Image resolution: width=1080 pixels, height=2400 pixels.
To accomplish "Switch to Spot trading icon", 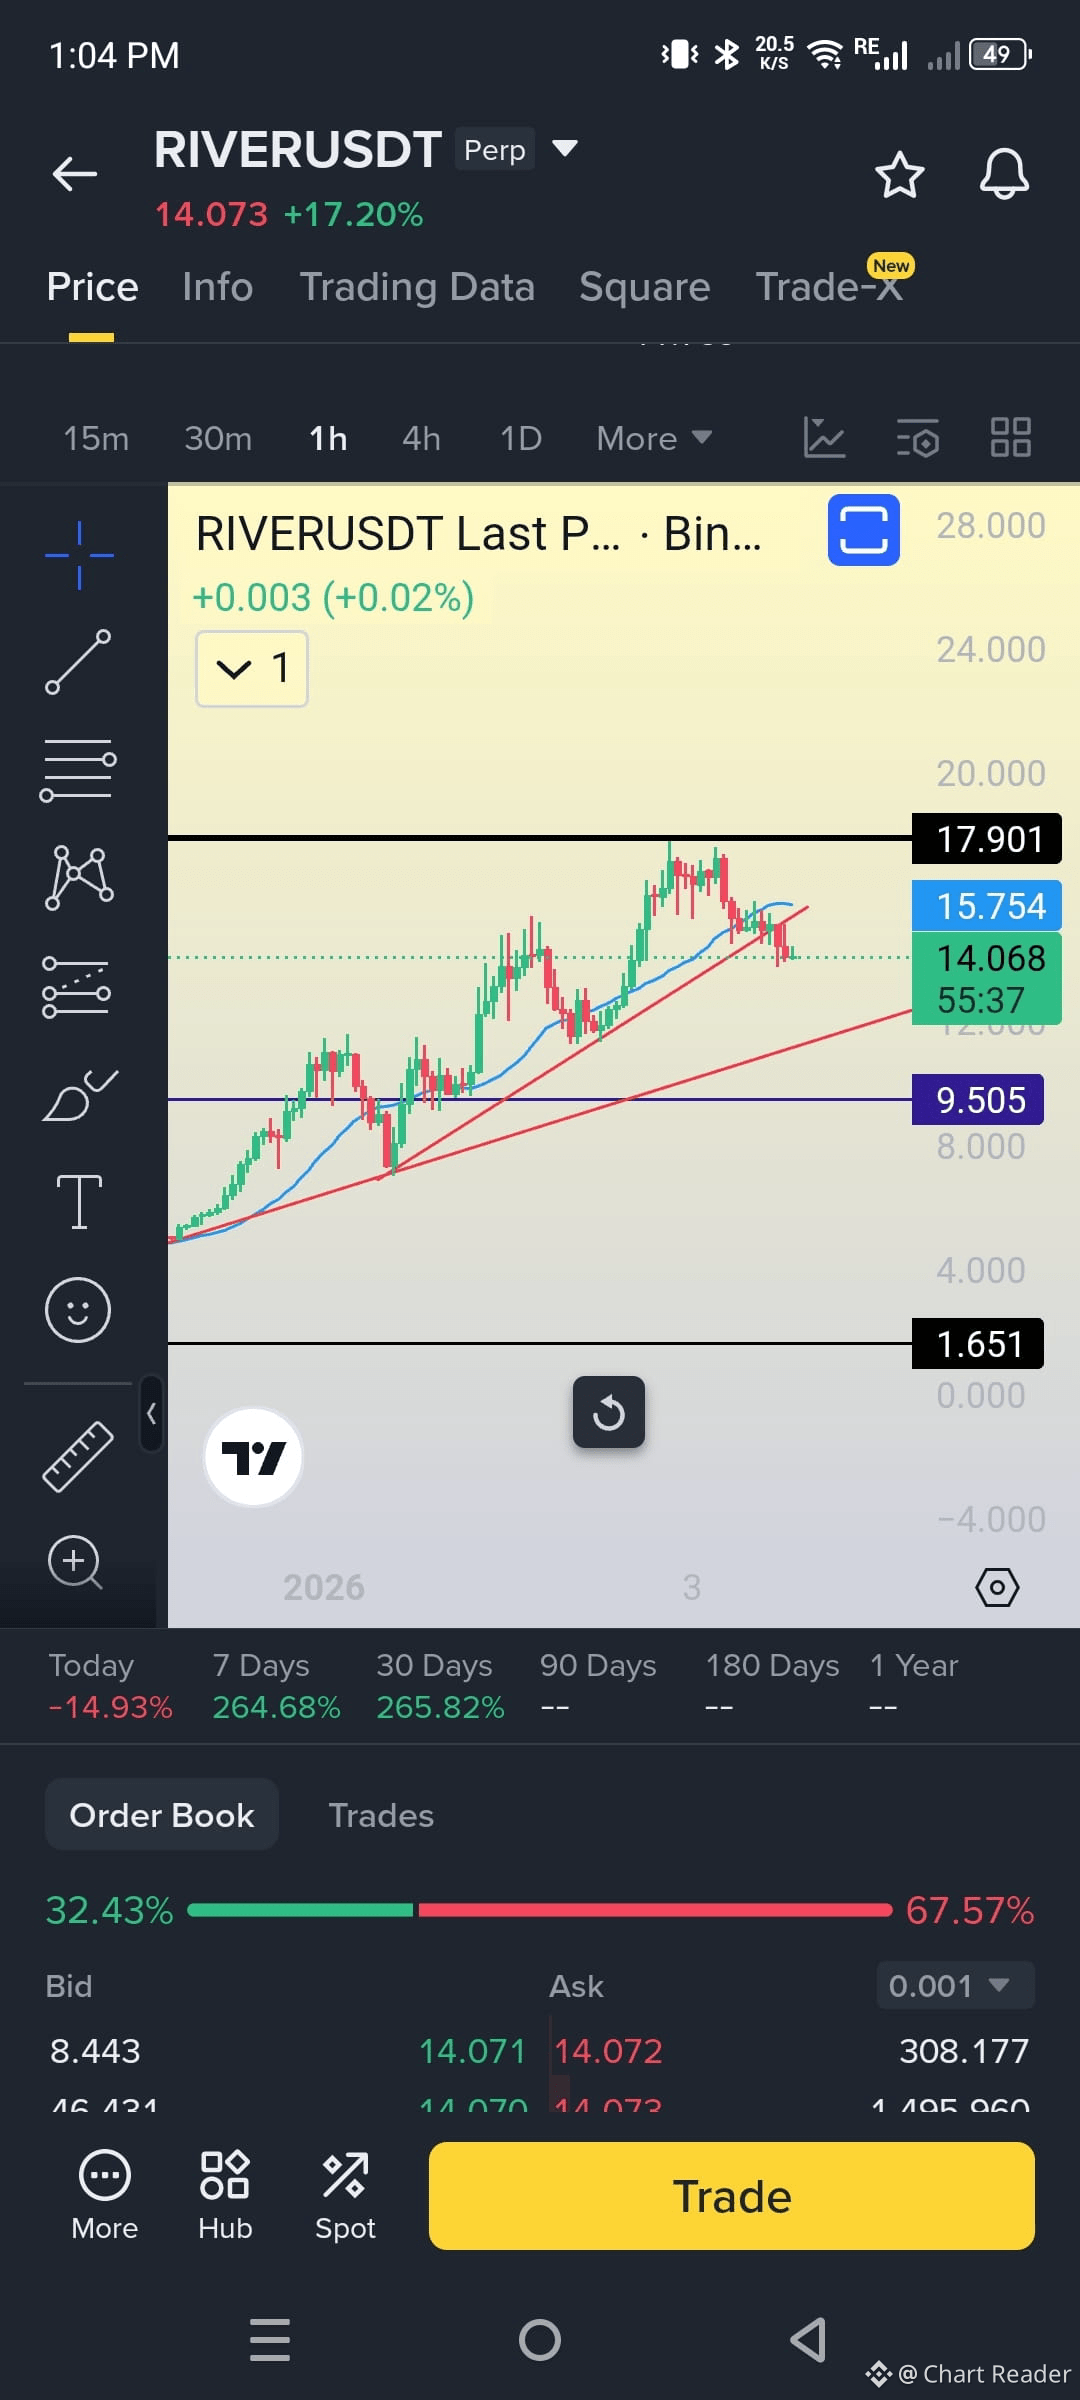I will point(345,2195).
